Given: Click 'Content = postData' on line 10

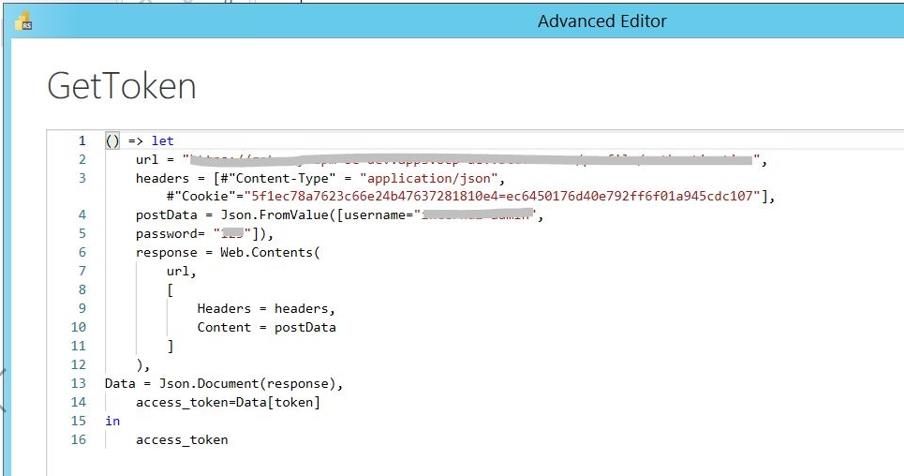Looking at the screenshot, I should click(266, 327).
